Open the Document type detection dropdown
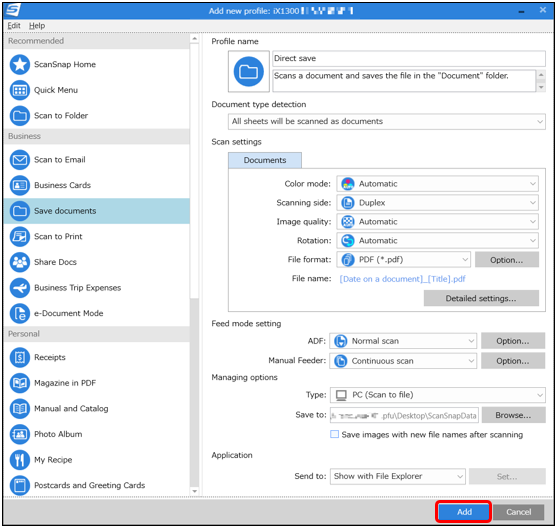The image size is (559, 530). point(386,122)
